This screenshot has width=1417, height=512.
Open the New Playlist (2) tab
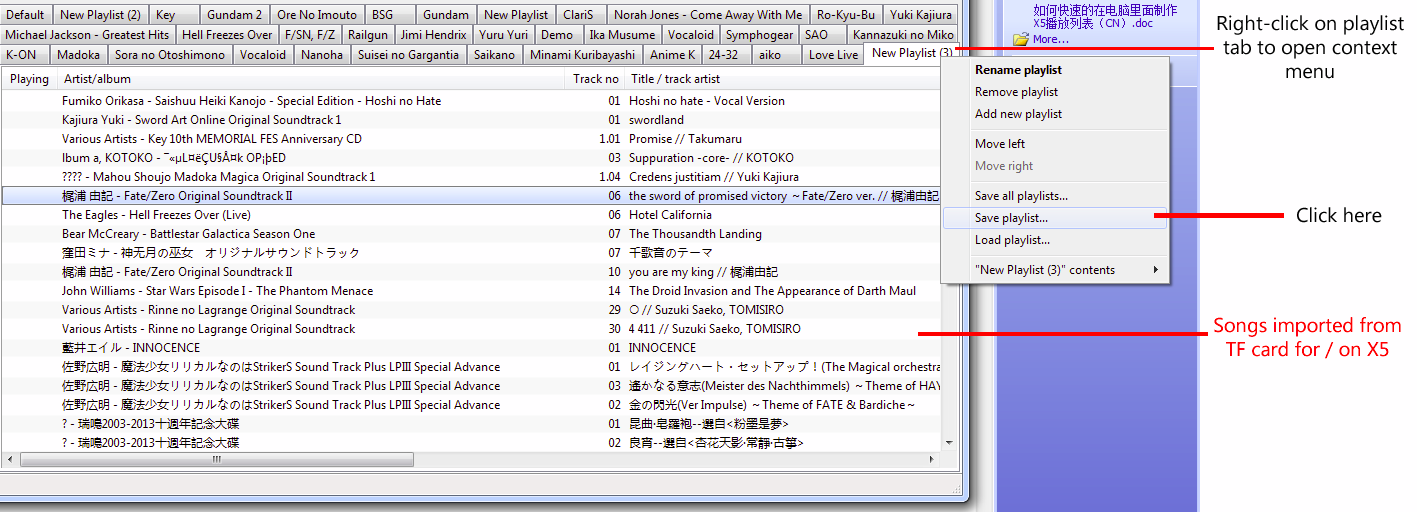click(100, 15)
